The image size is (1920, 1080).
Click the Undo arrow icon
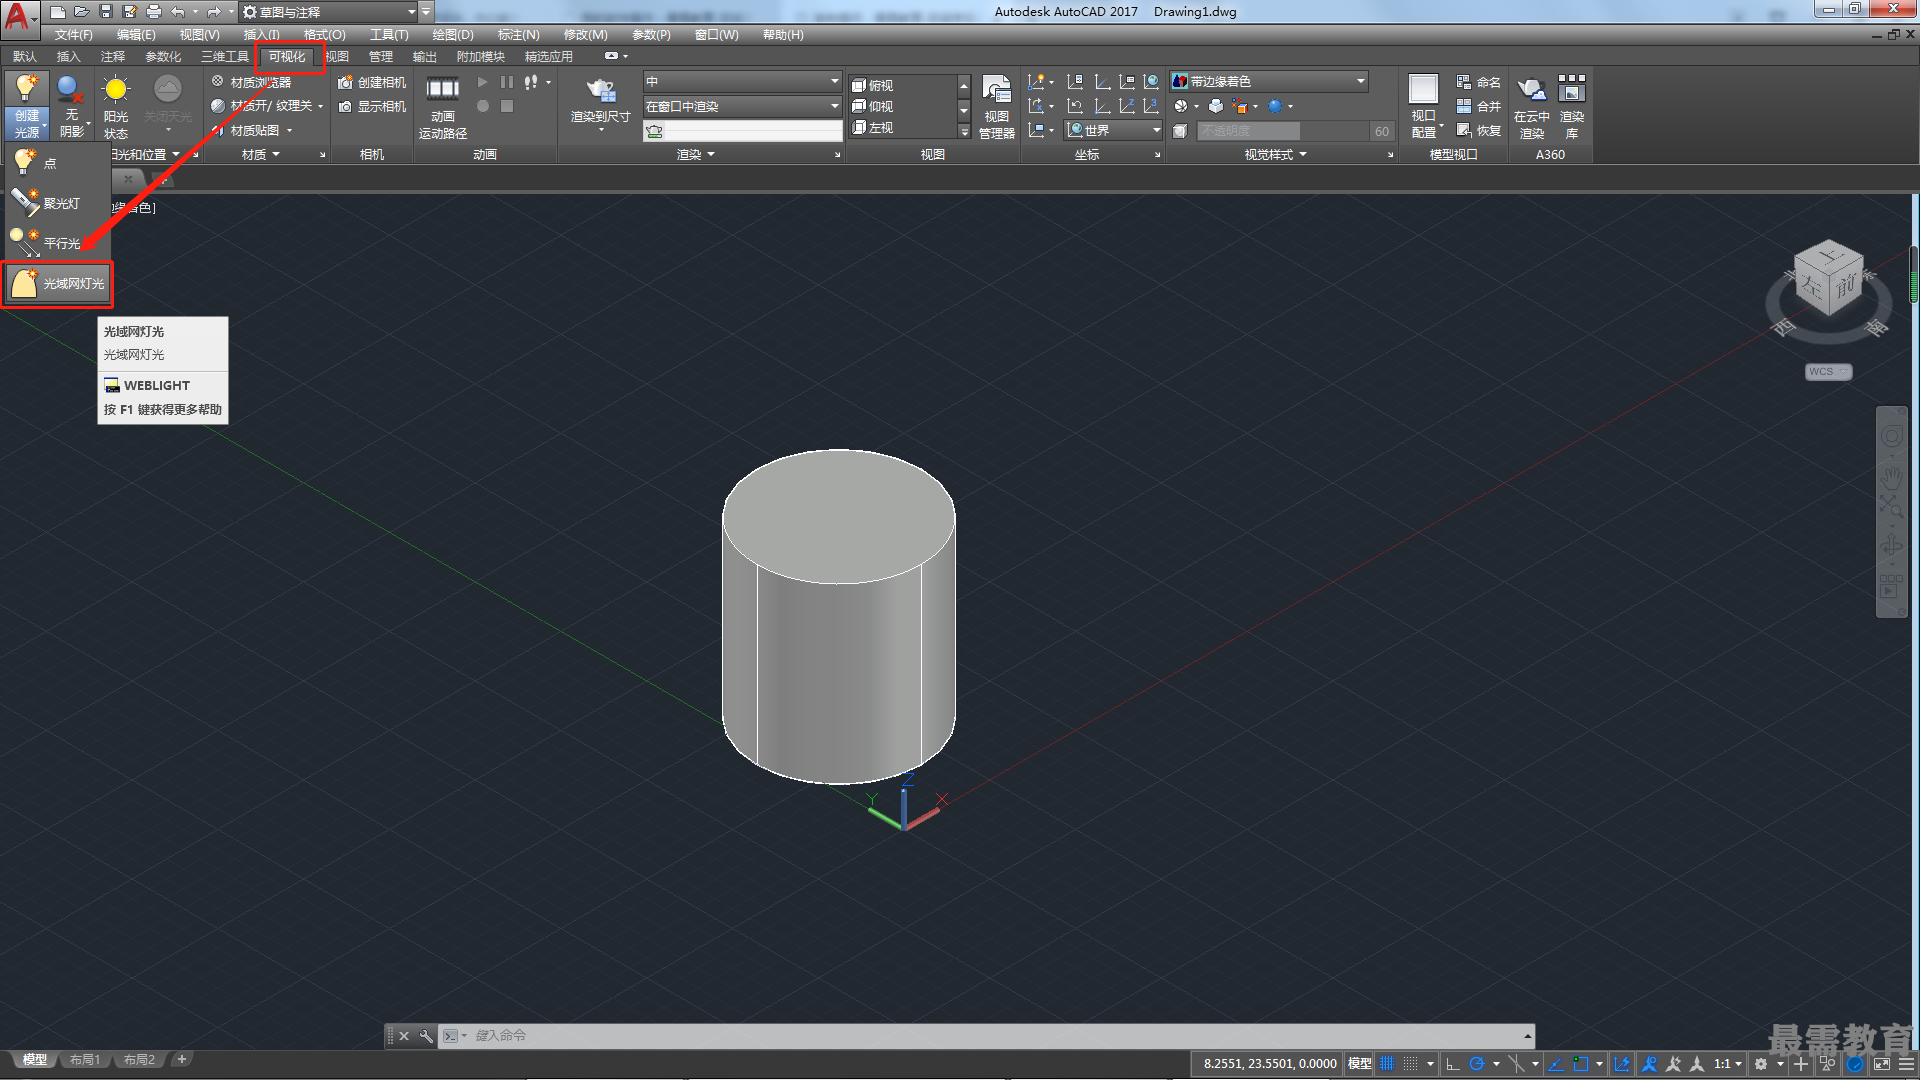click(x=178, y=12)
